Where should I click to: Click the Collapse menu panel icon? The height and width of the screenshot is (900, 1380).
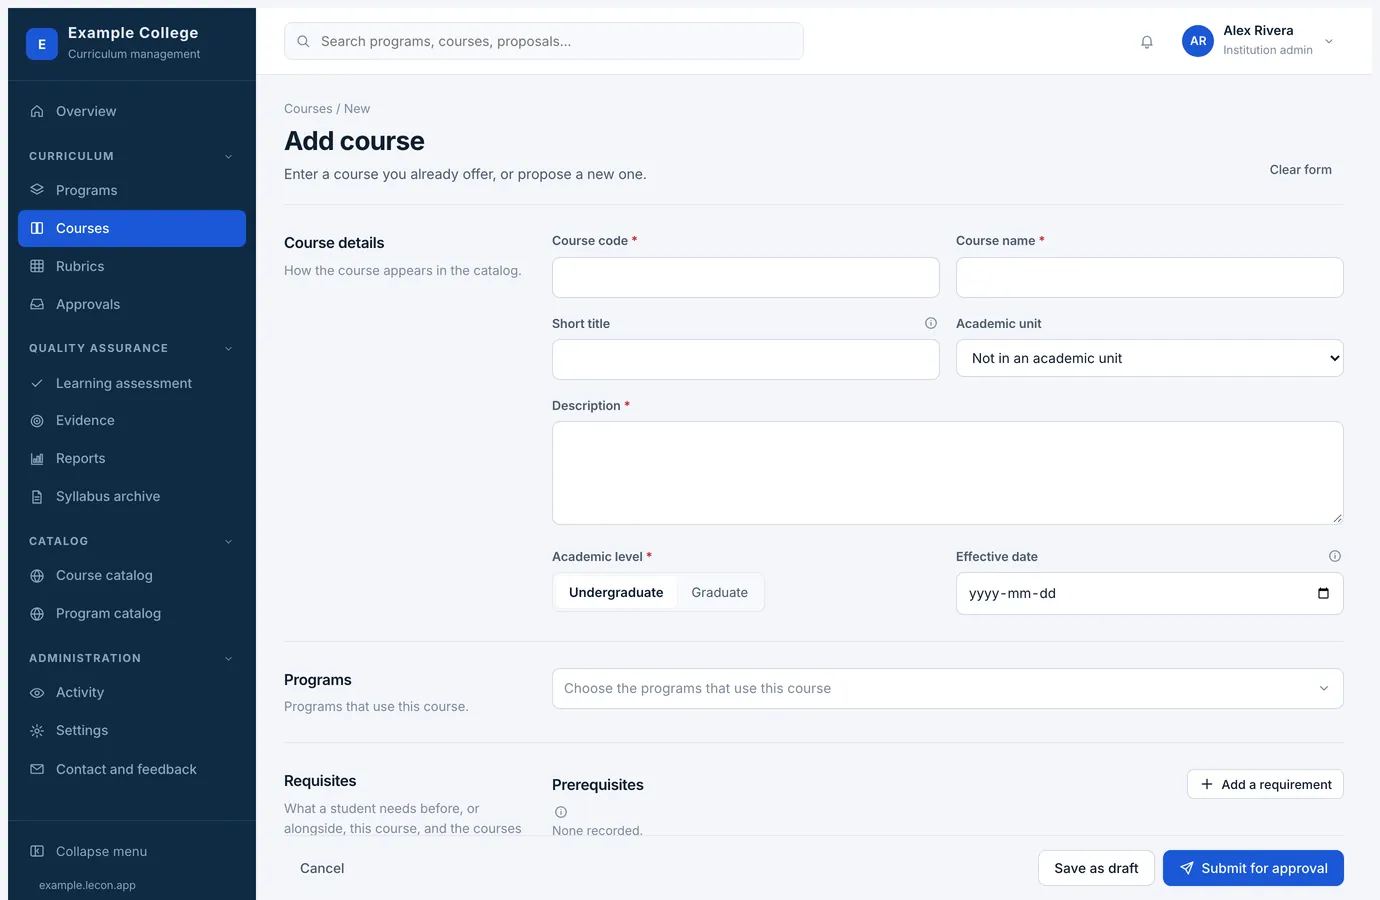[x=37, y=851]
